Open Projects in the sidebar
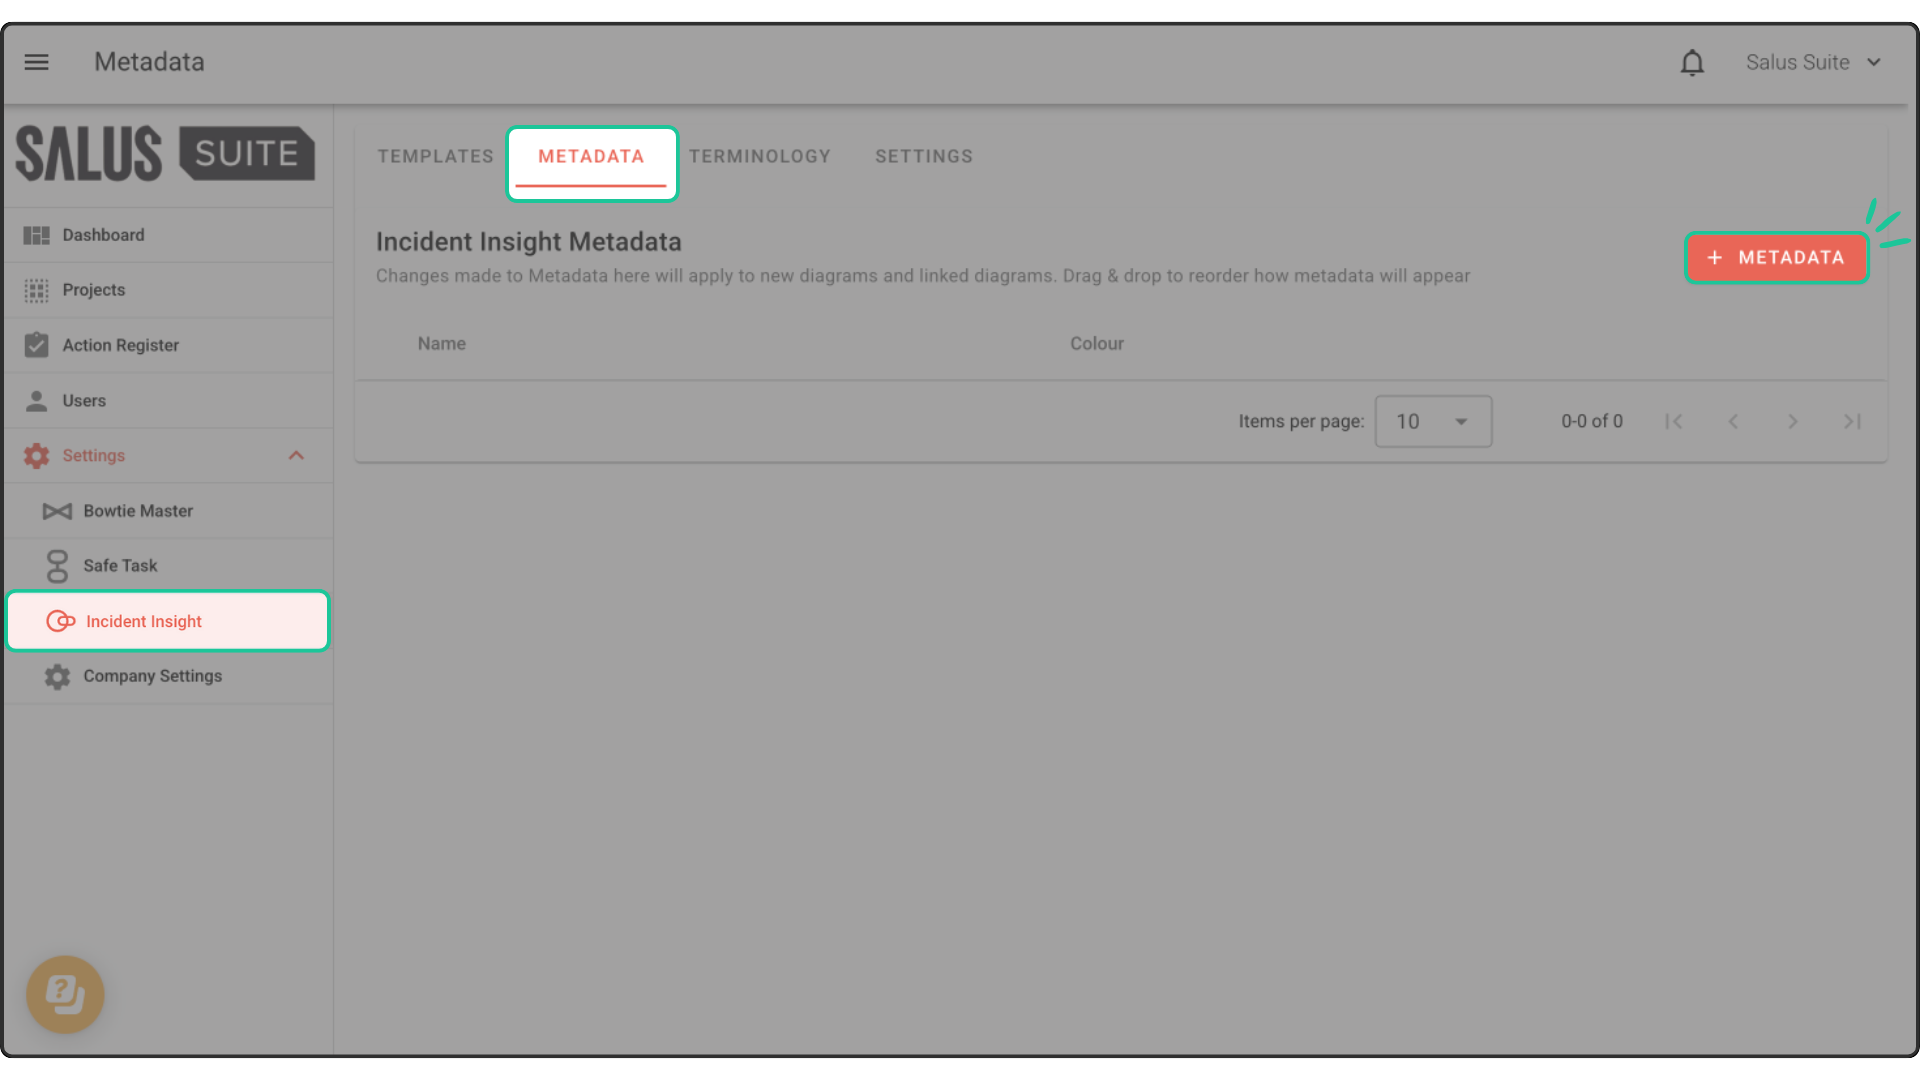 pos(94,290)
